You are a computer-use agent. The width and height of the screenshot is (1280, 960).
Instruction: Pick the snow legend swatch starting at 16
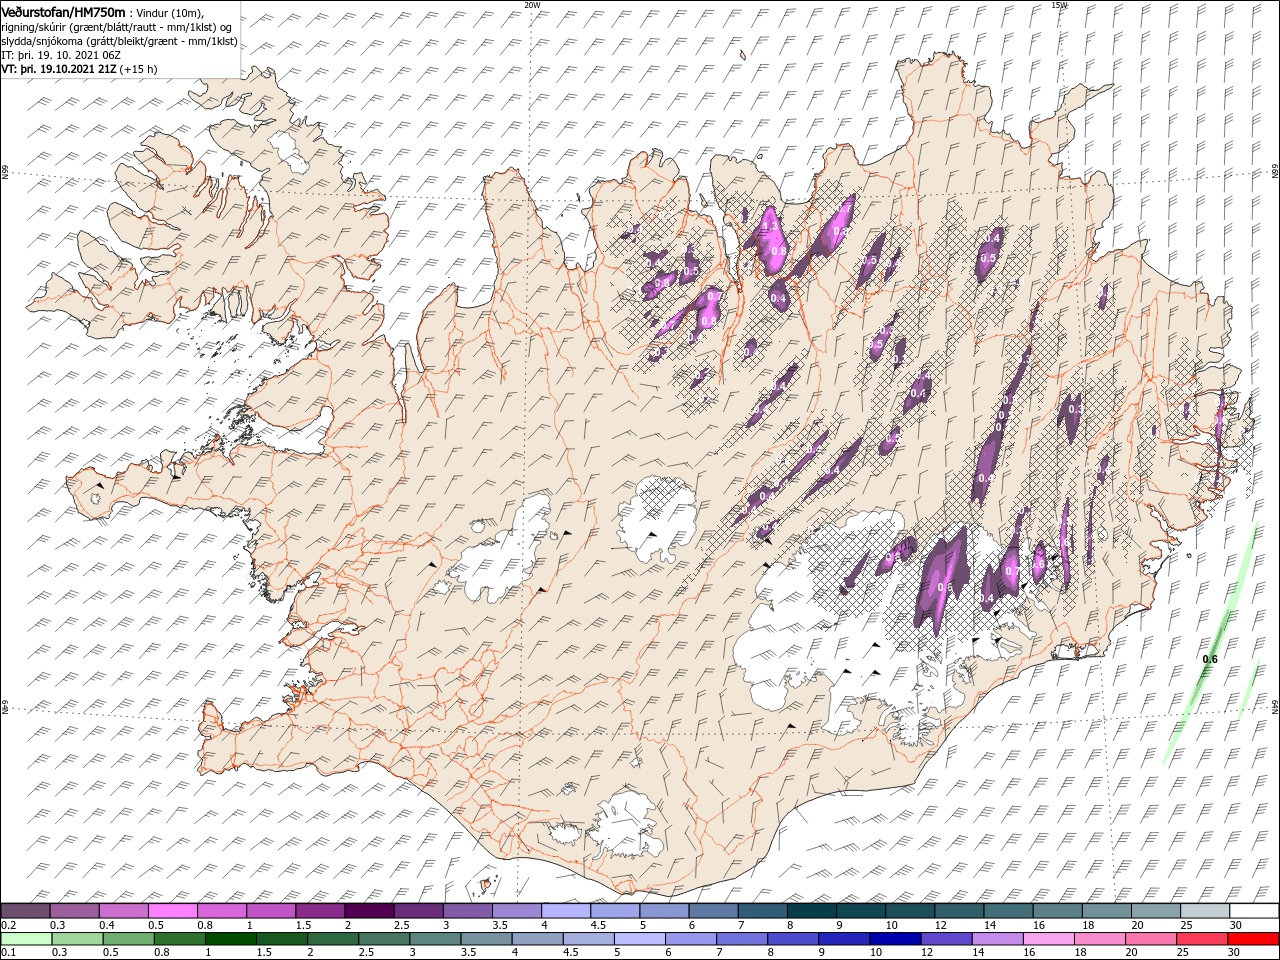(x=1058, y=910)
